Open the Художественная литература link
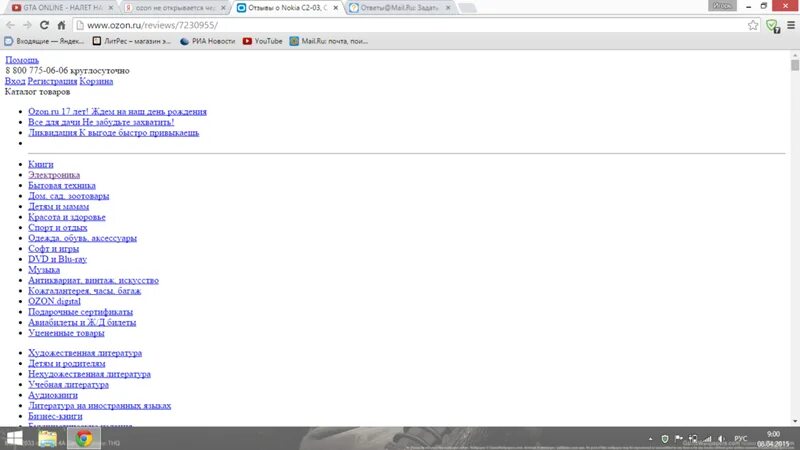The image size is (800, 450). point(85,353)
